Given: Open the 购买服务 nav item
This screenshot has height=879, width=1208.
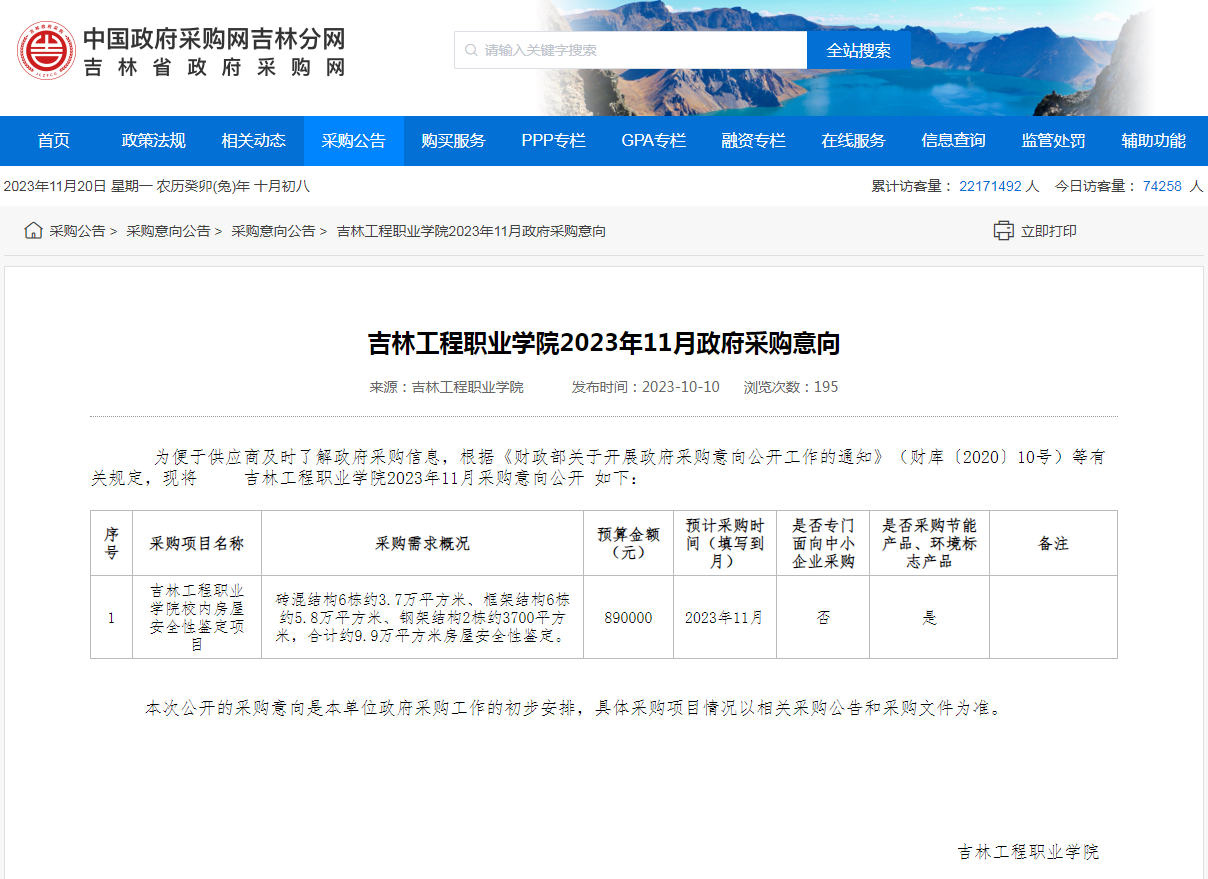Looking at the screenshot, I should click(453, 141).
